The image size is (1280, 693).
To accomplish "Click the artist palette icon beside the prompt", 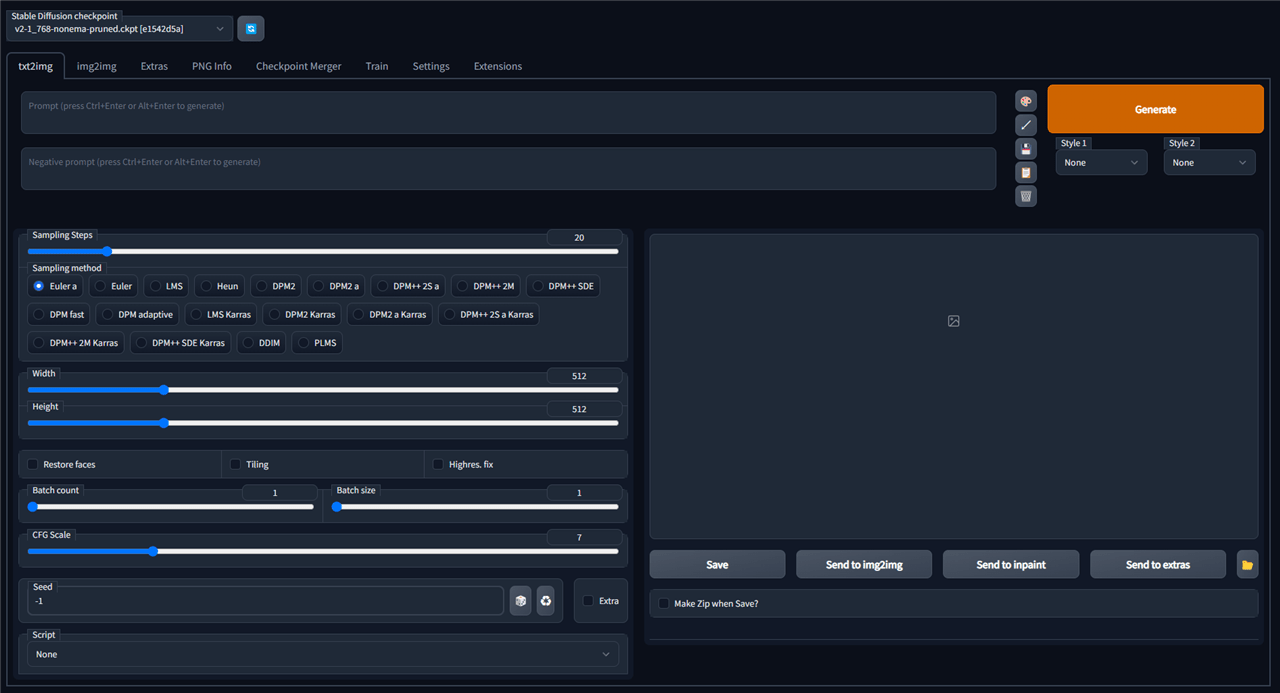I will [1026, 101].
